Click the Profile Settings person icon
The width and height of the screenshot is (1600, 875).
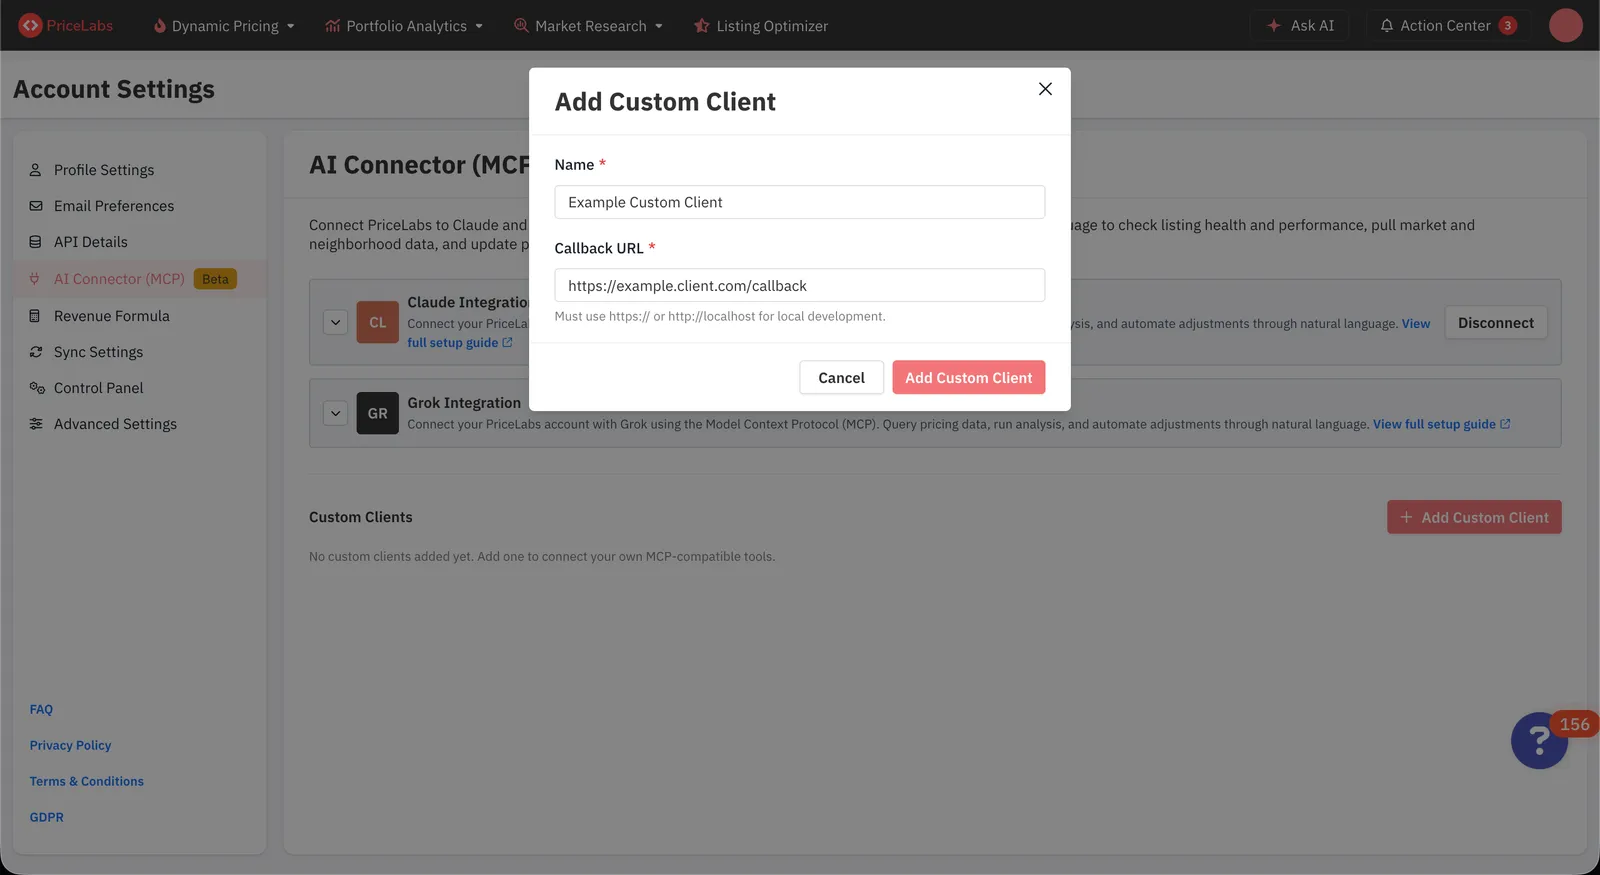click(x=36, y=170)
